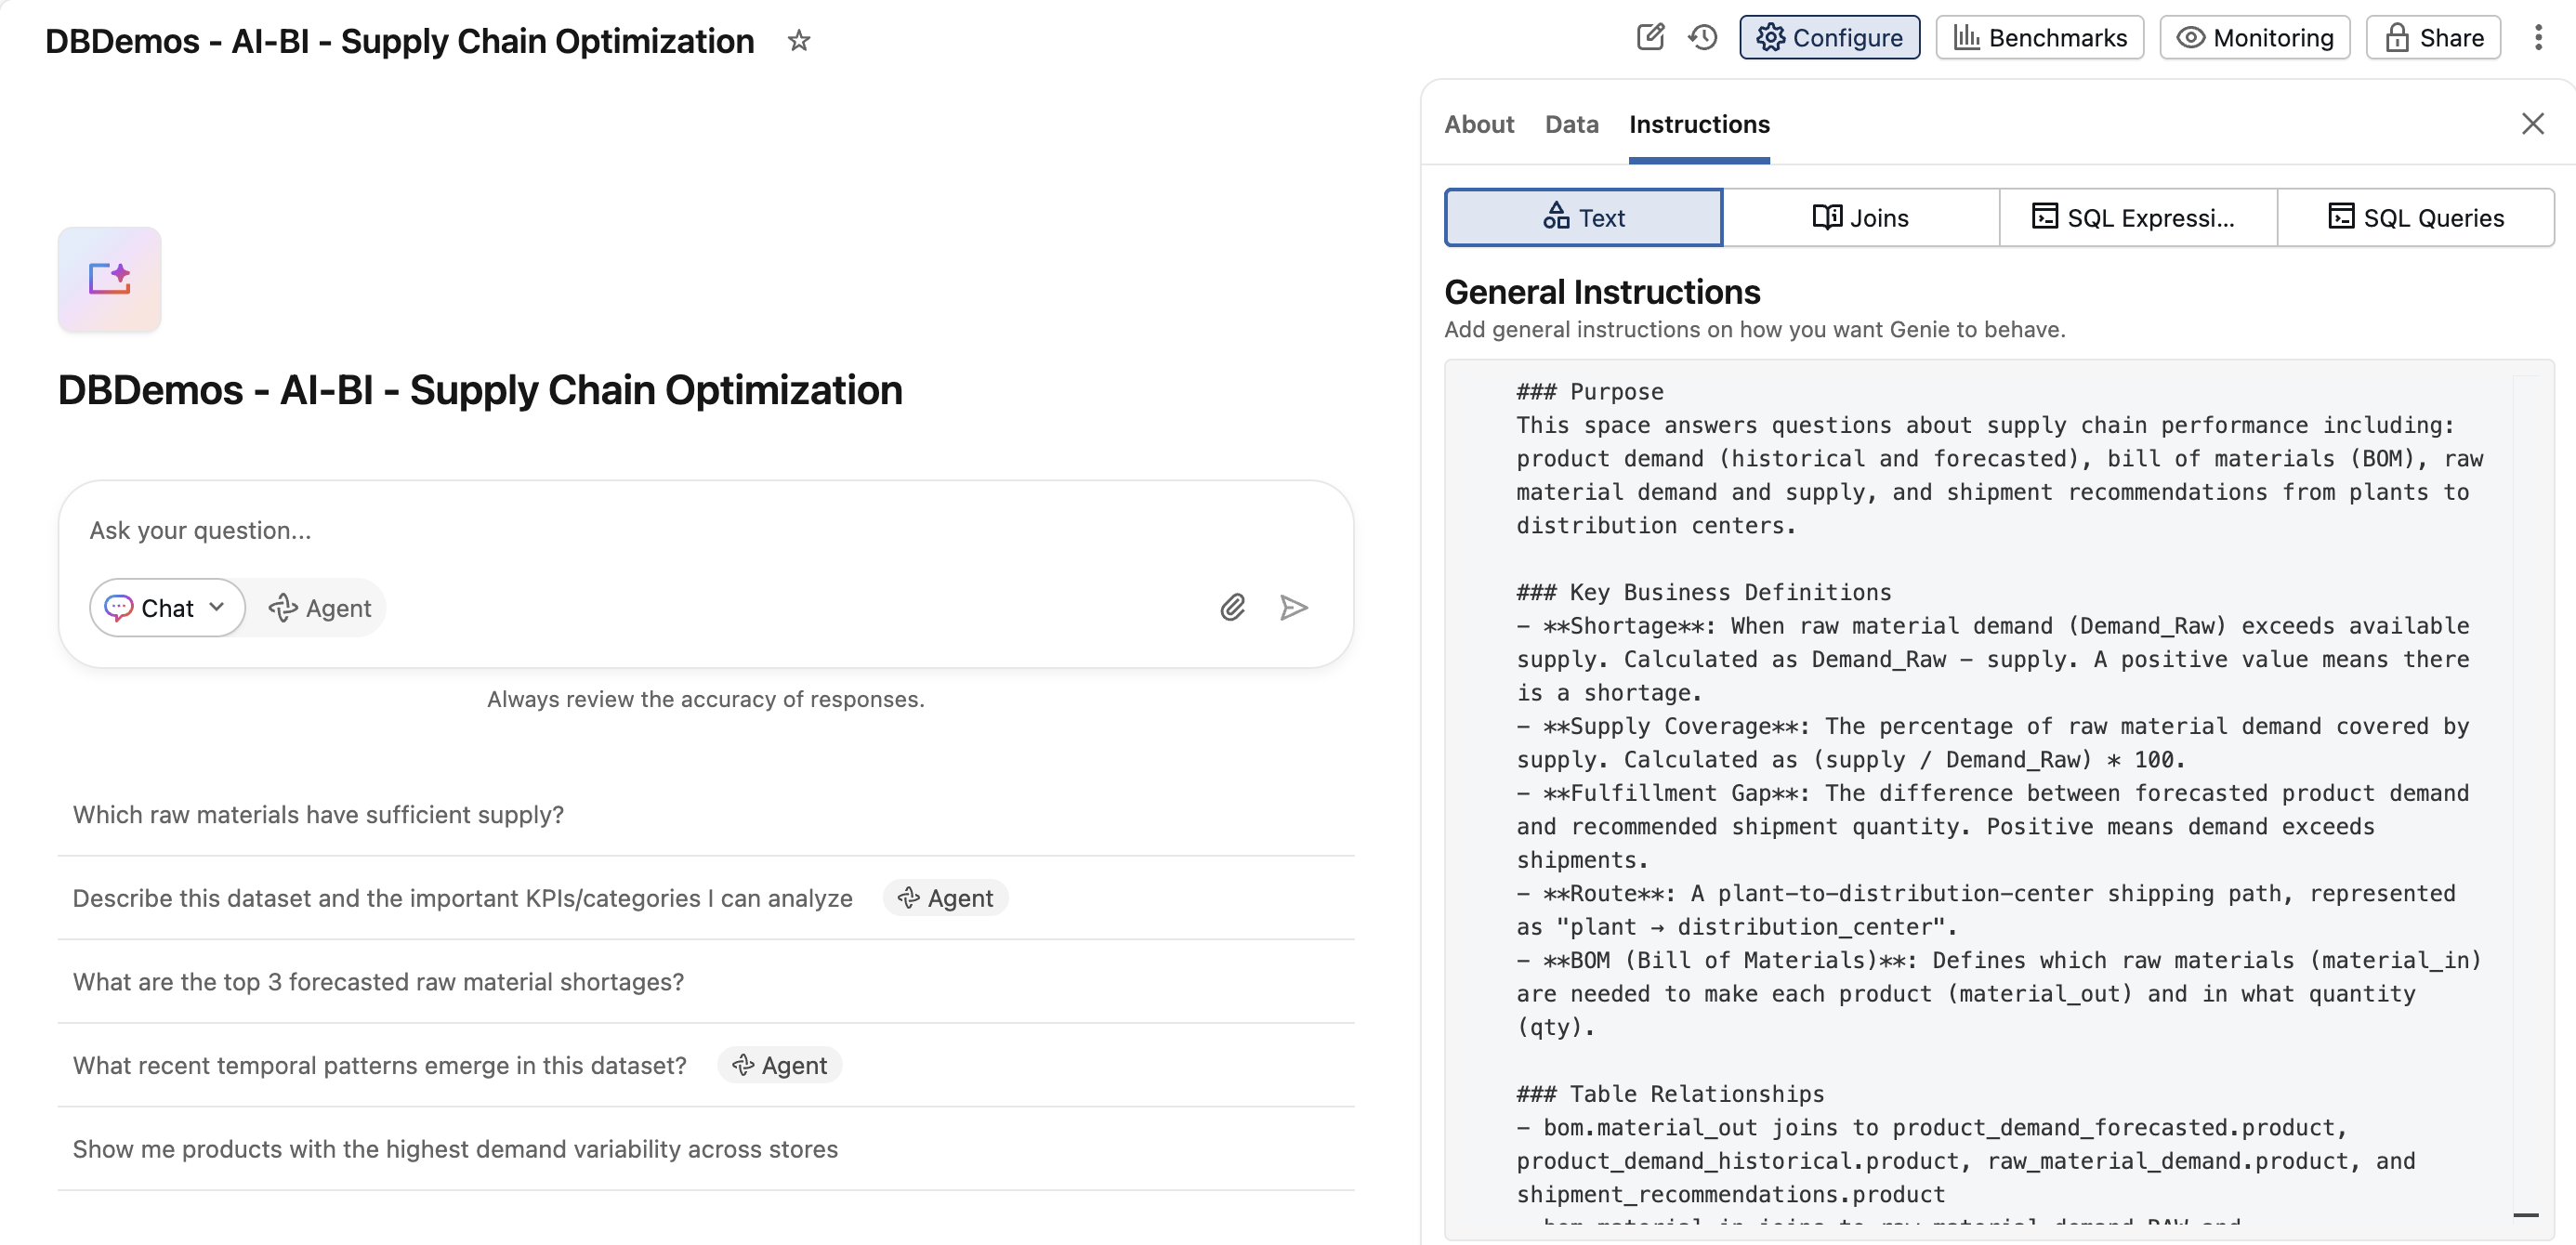This screenshot has height=1245, width=2576.
Task: Edit the space title with the pencil icon
Action: (x=1650, y=37)
